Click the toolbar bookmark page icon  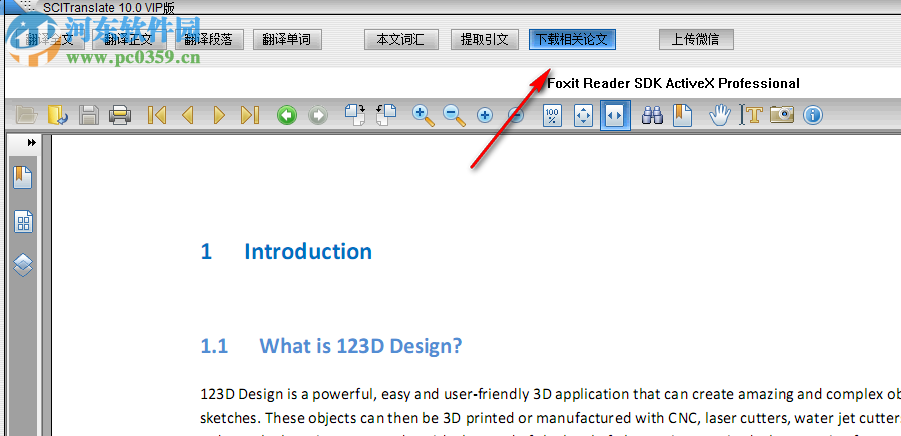[x=683, y=115]
